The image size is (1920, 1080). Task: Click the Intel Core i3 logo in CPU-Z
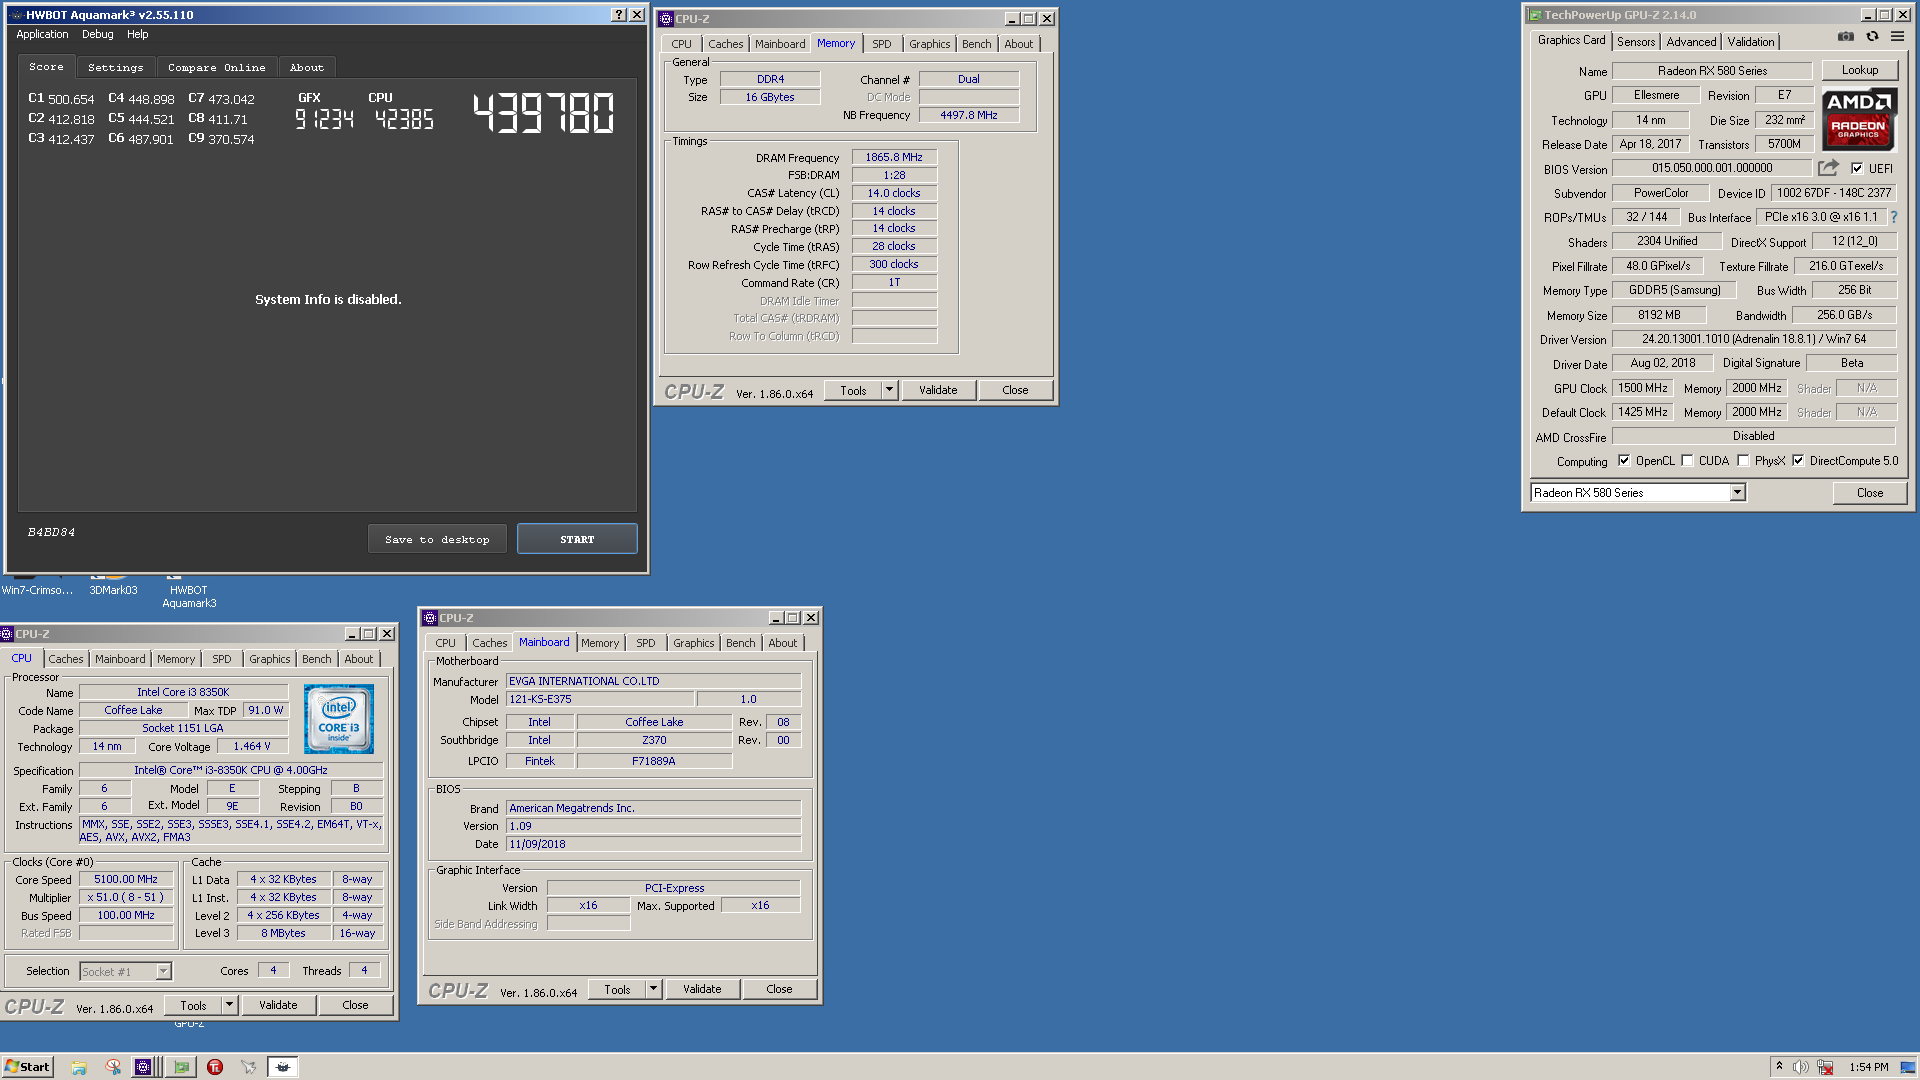click(x=339, y=719)
